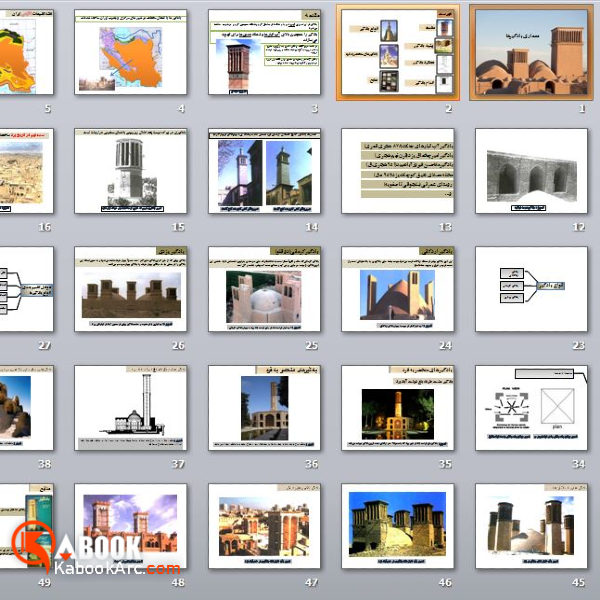Select slide 27 classification diagram thumbnail
Viewport: 600px width, 600px height.
click(26, 289)
